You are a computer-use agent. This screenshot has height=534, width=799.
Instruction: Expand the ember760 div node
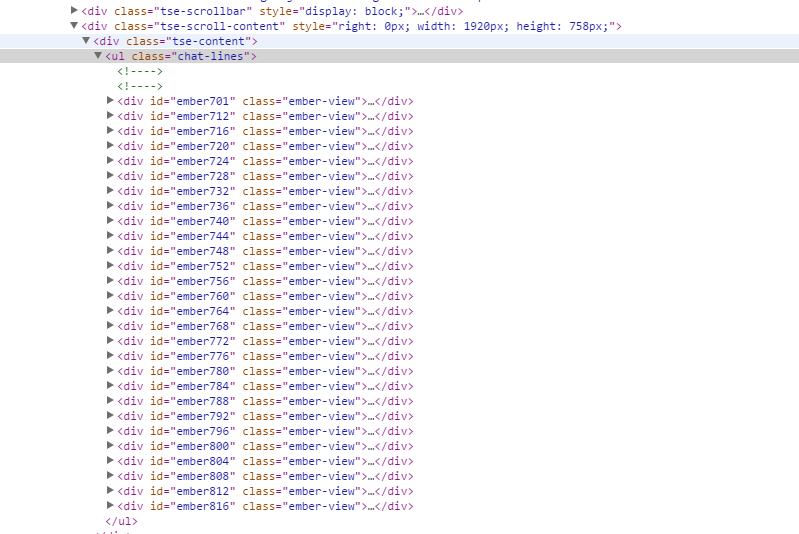(110, 296)
